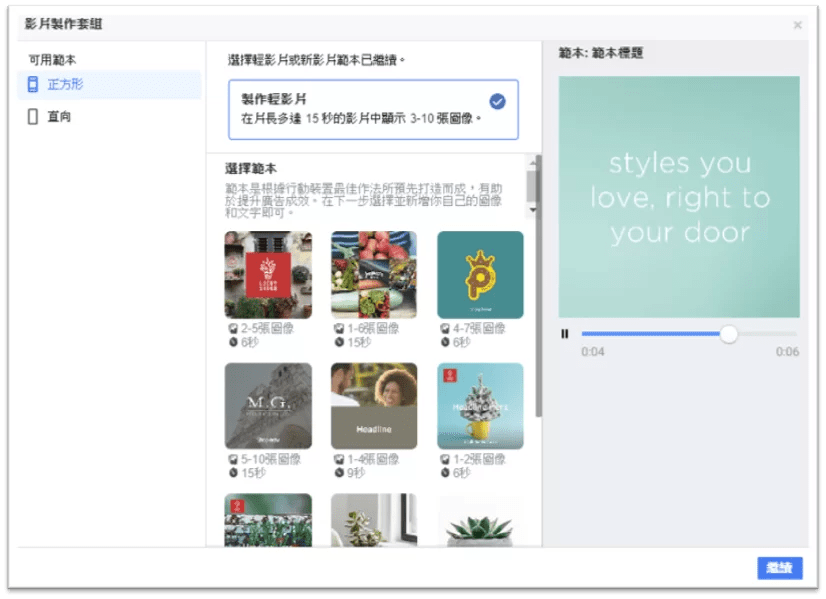The height and width of the screenshot is (599, 826).
Task: Pick the M.G. mountain template
Action: (268, 406)
